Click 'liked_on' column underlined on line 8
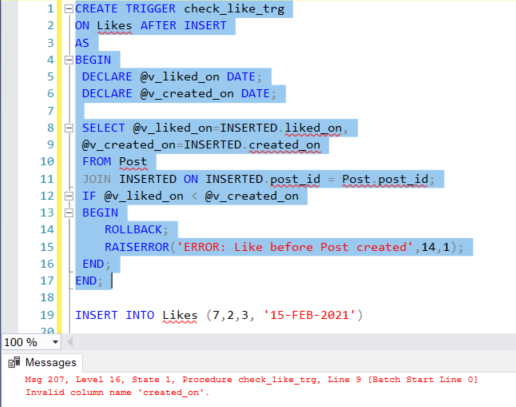The image size is (516, 407). click(313, 128)
